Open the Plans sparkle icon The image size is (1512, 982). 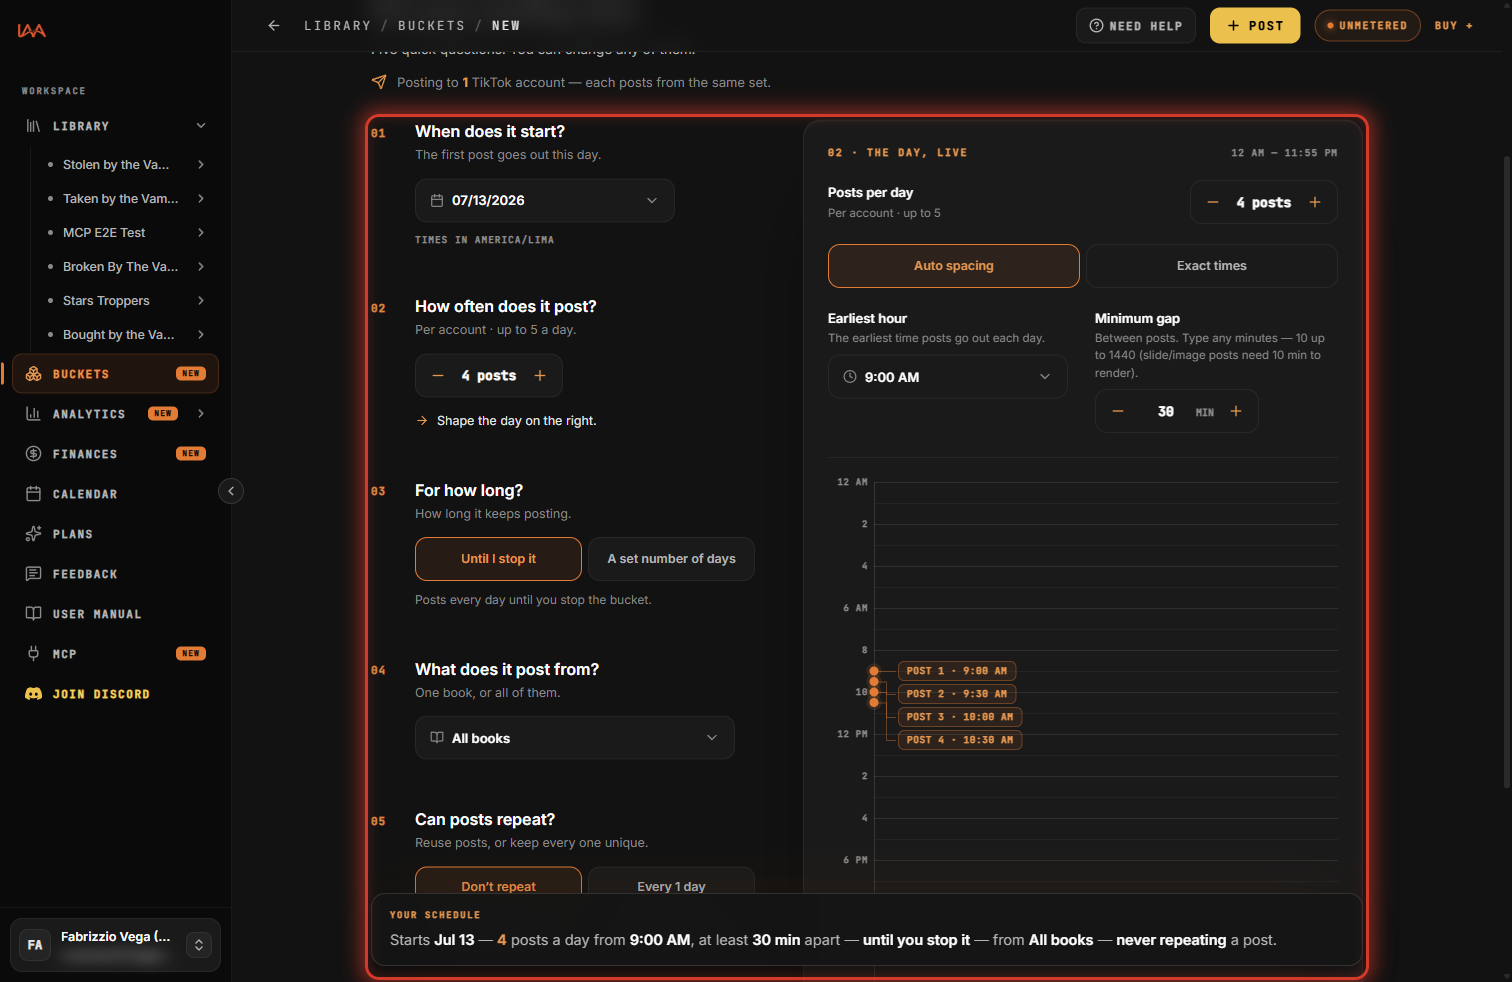click(33, 534)
